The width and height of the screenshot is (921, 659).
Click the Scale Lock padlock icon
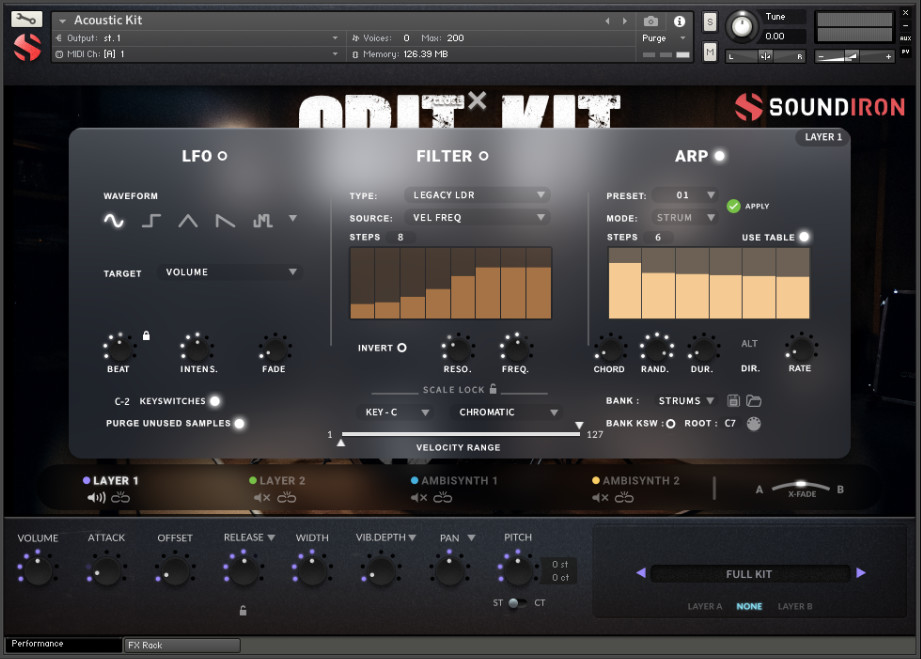click(x=493, y=388)
